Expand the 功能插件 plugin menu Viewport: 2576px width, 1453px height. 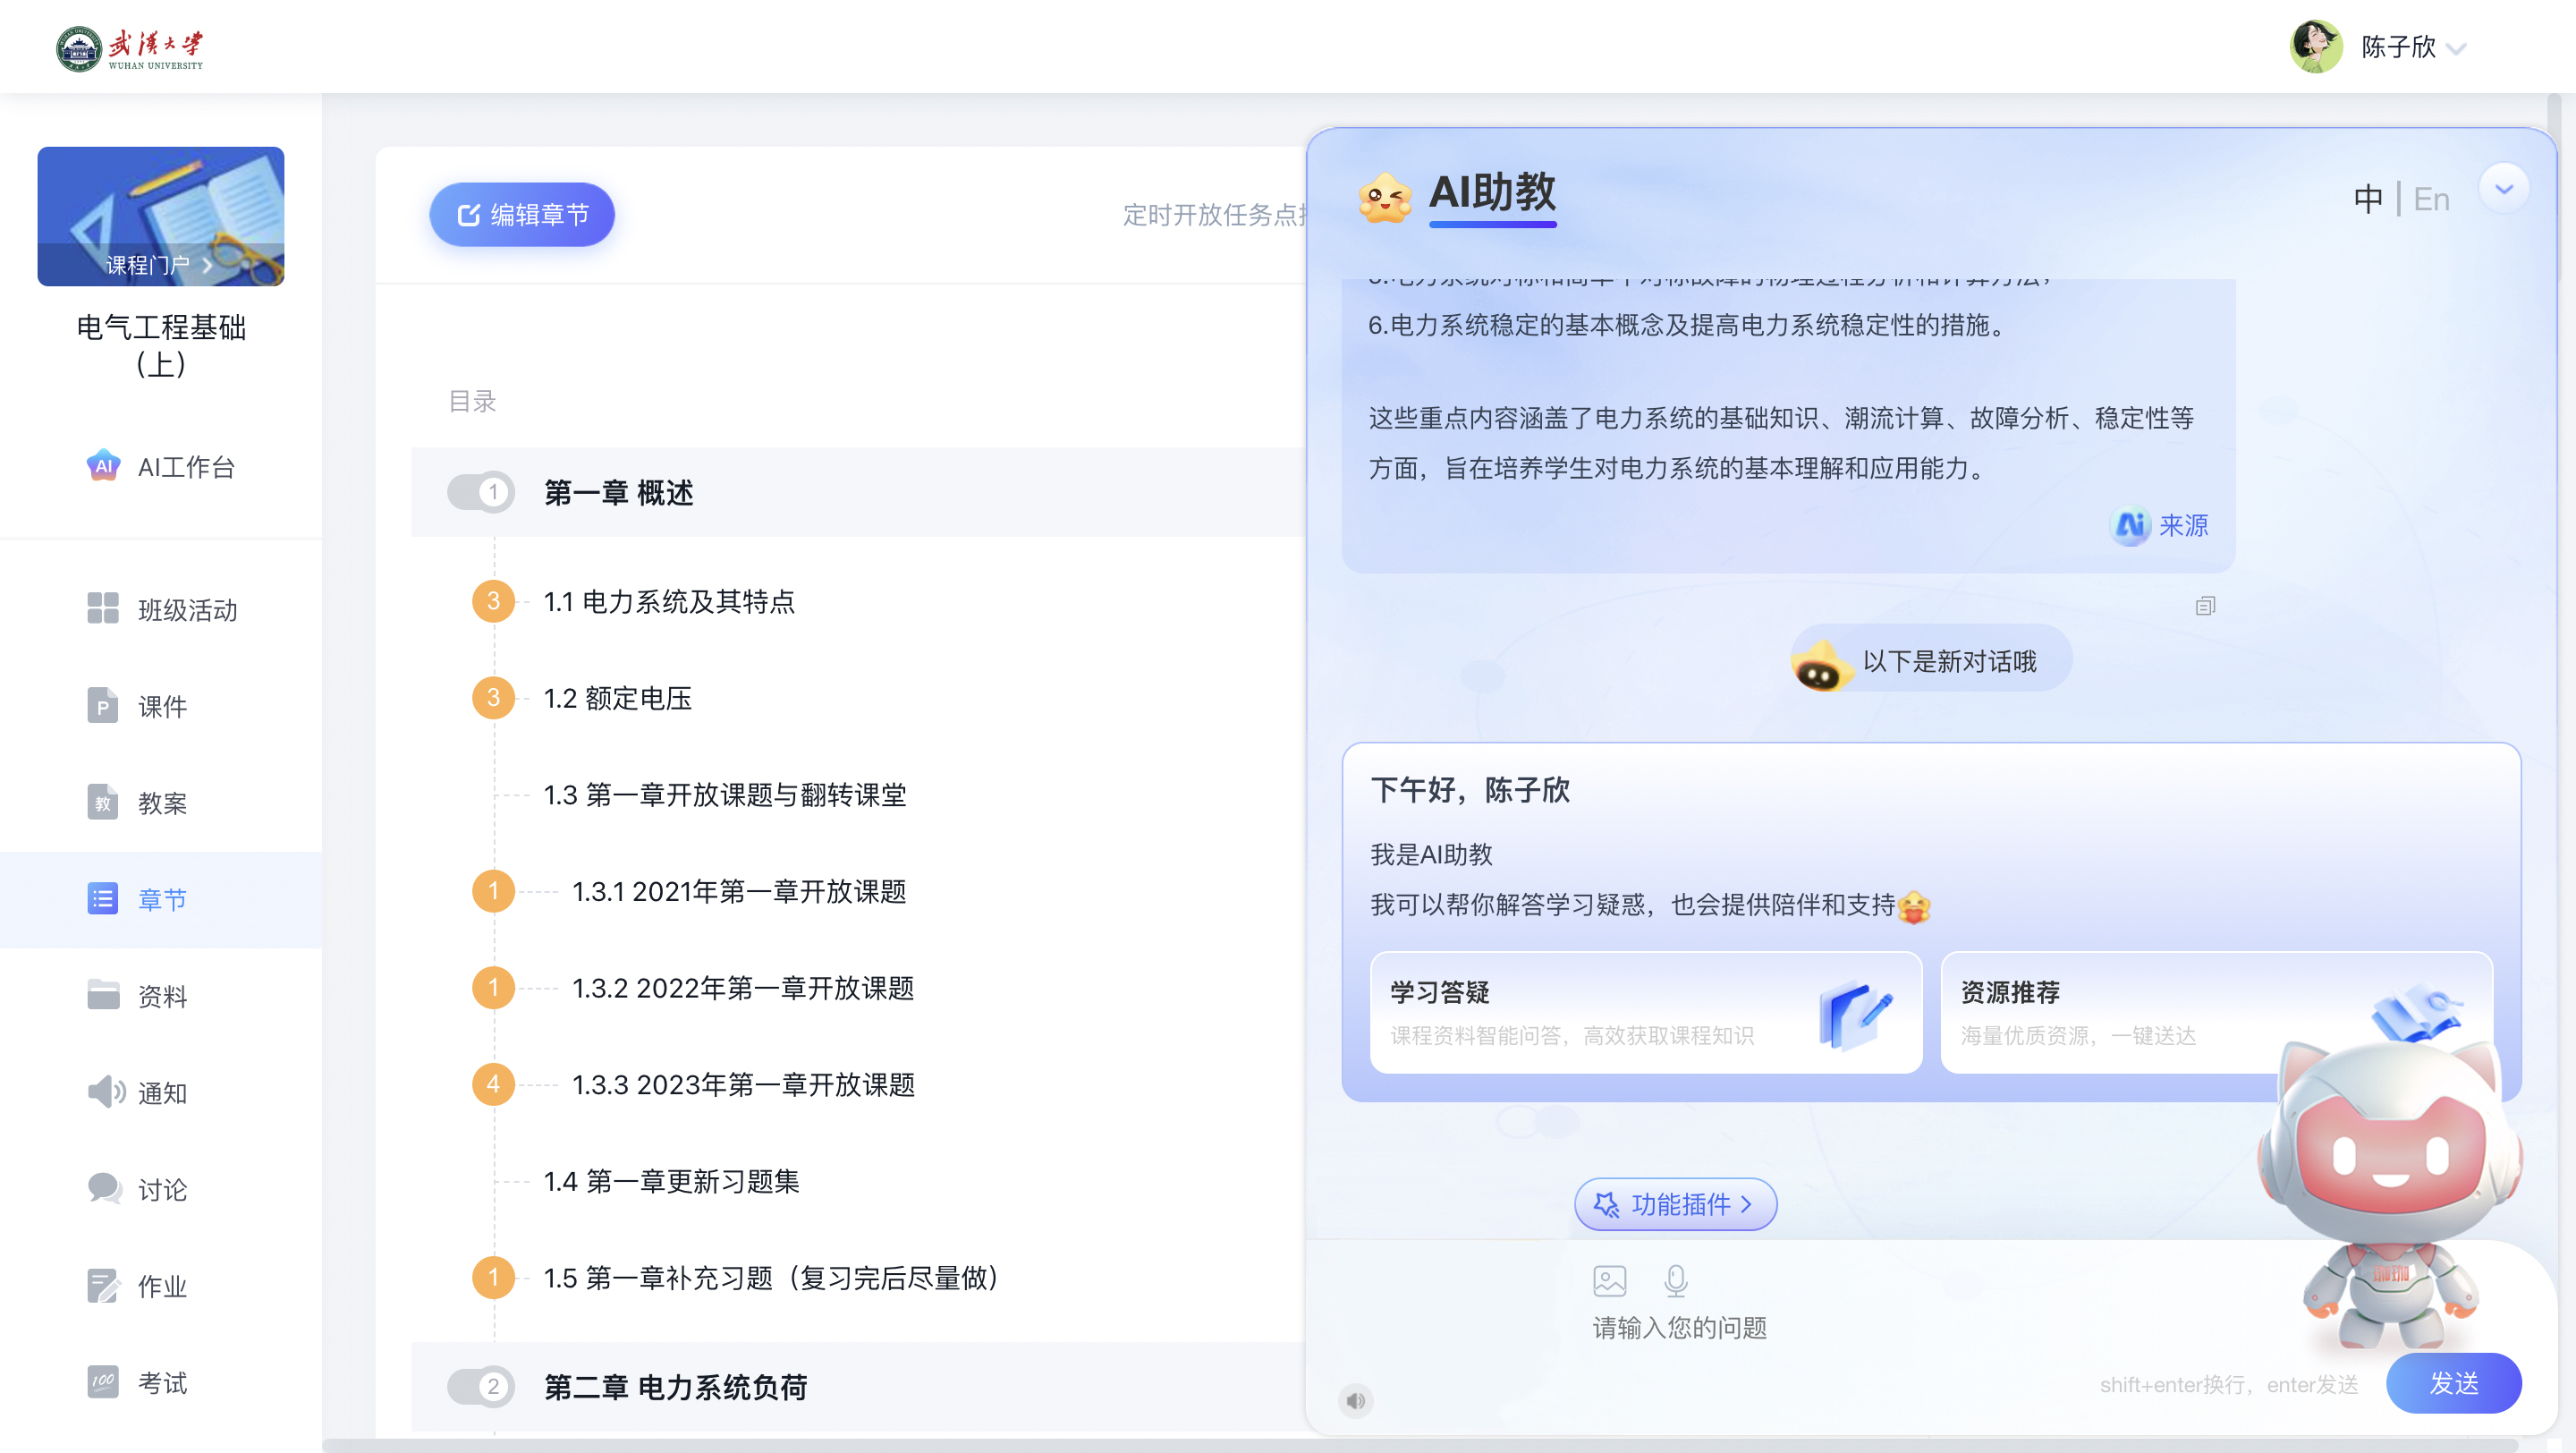pyautogui.click(x=1675, y=1204)
